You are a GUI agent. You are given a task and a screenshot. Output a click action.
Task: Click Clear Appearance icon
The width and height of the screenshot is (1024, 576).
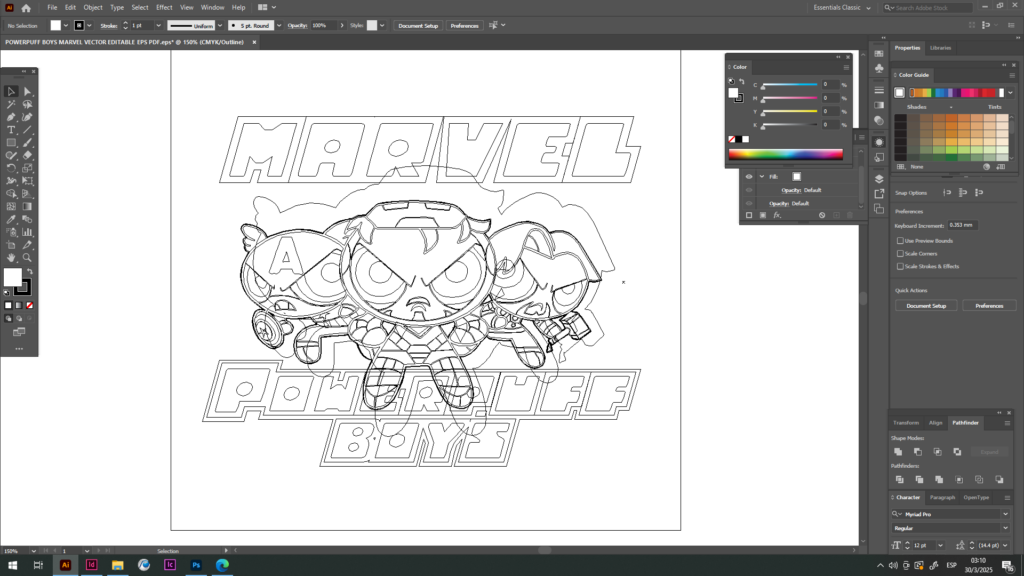coord(822,215)
